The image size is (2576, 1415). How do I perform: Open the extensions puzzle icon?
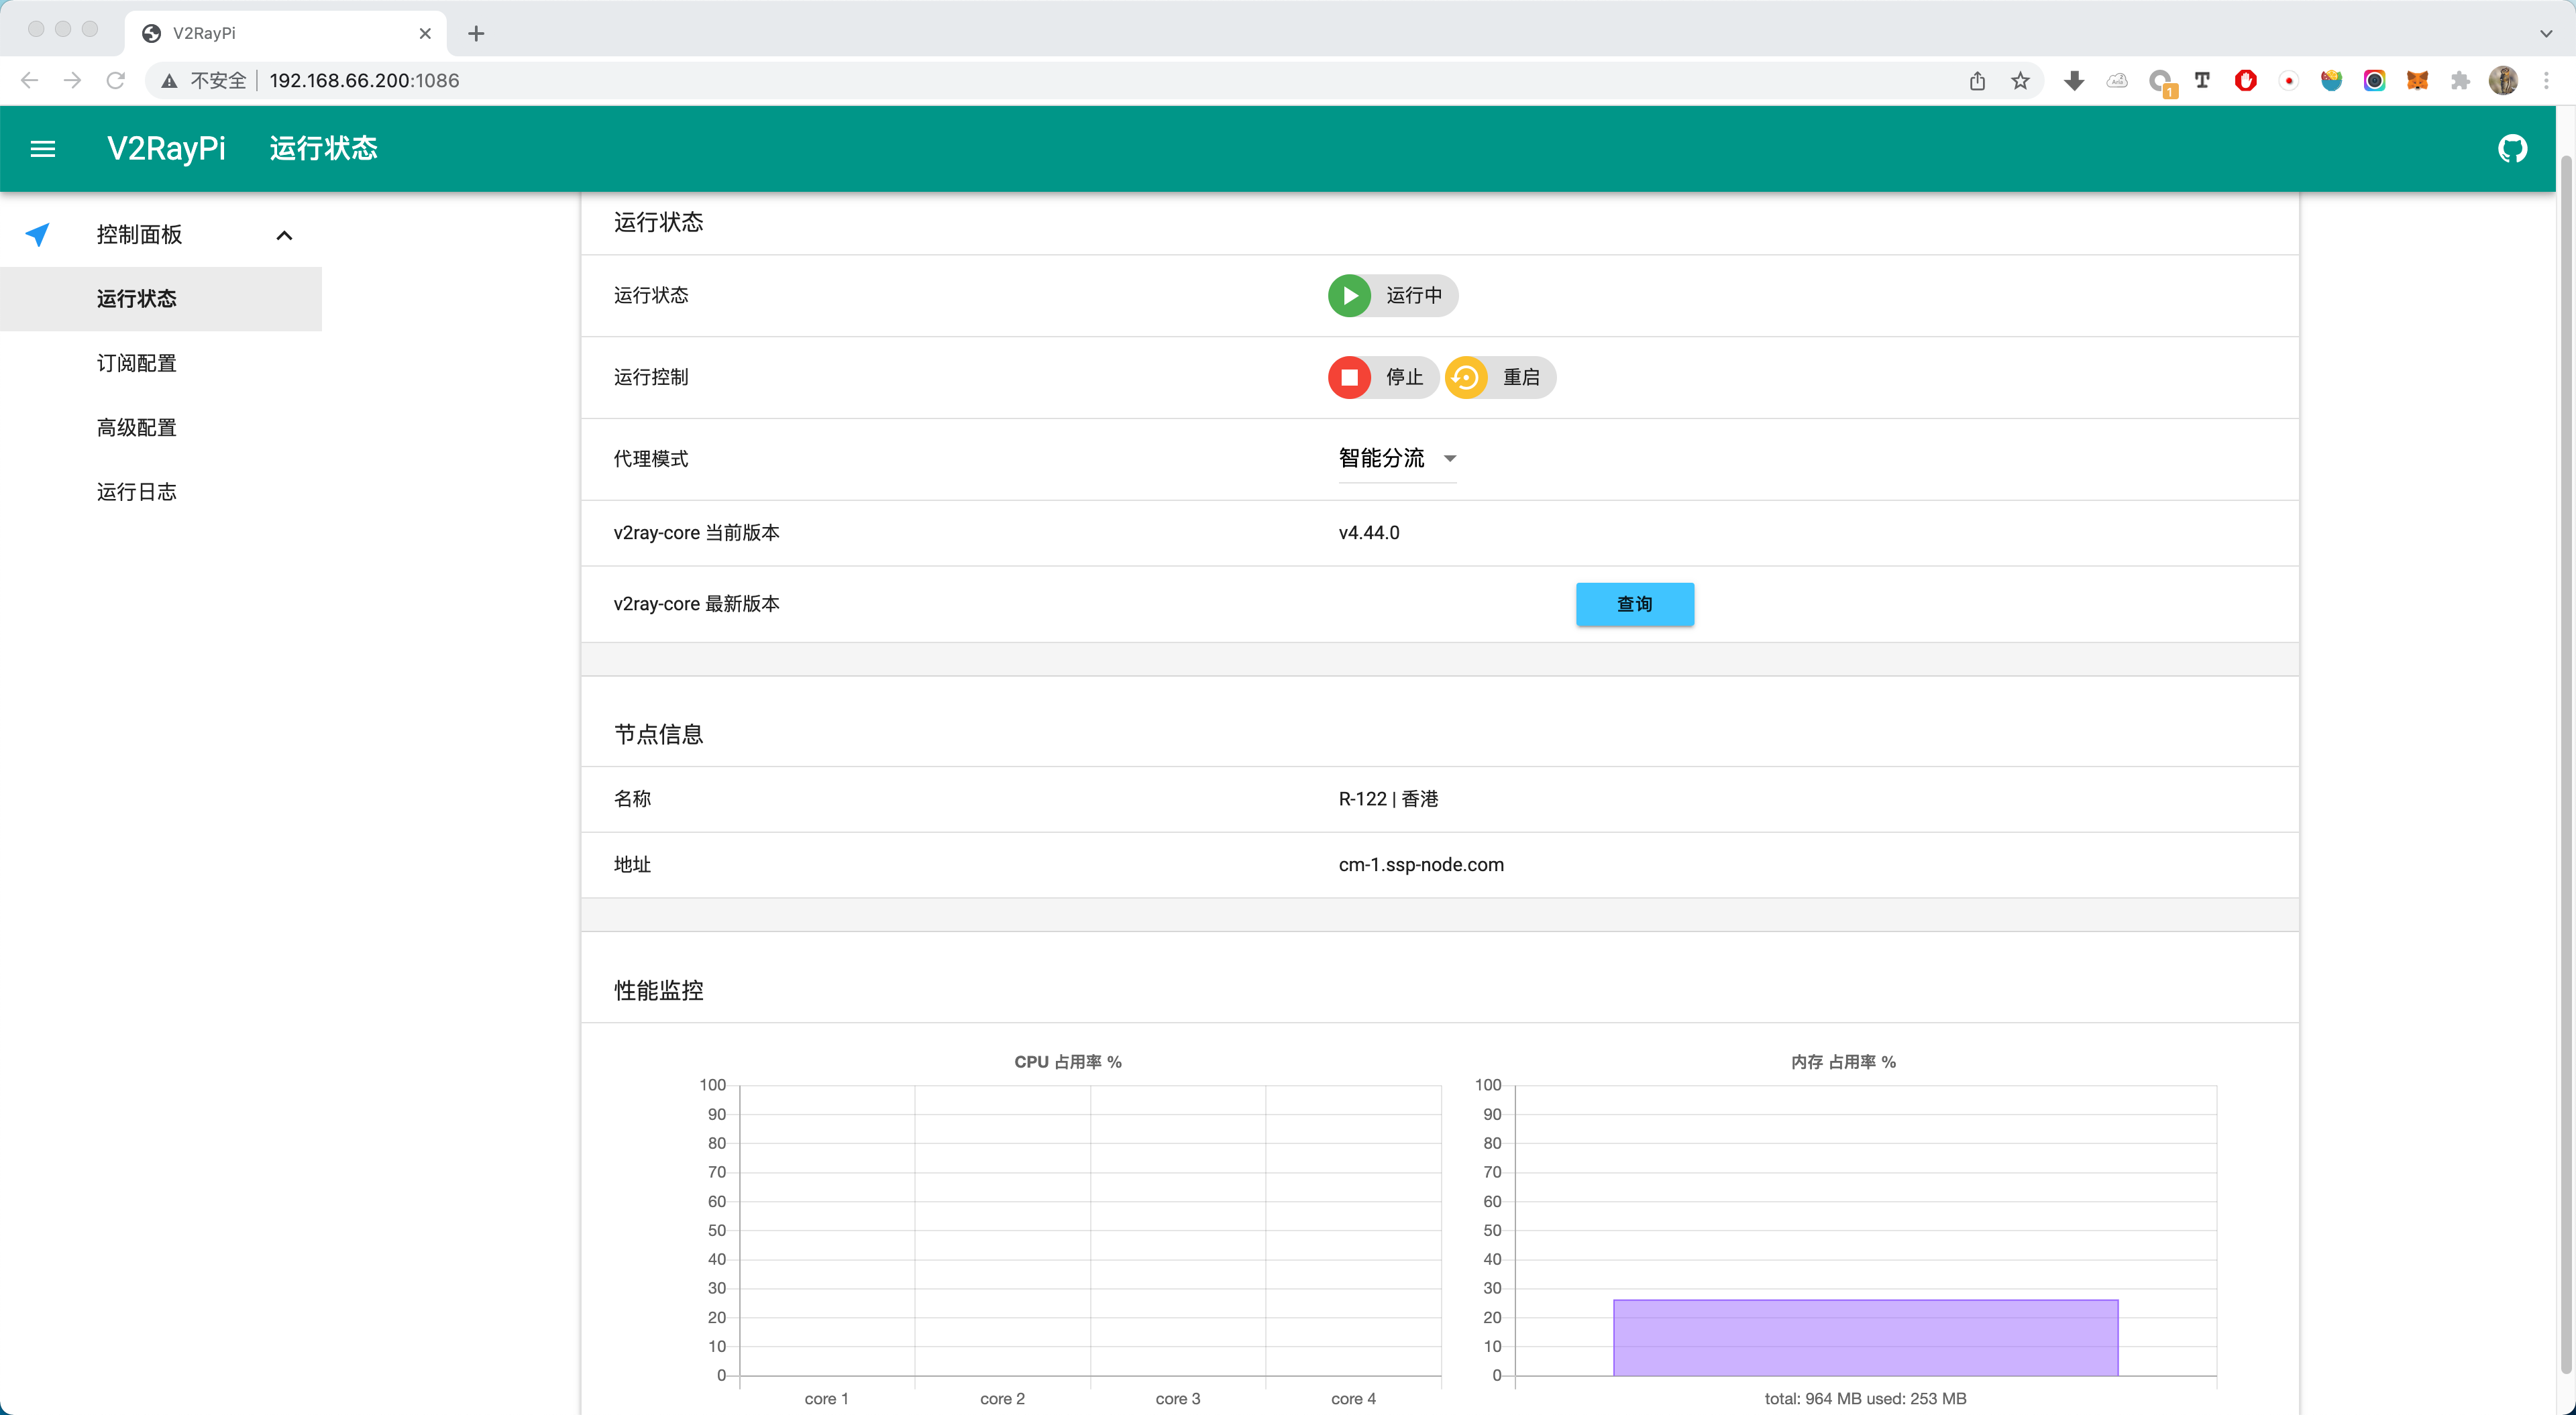[x=2460, y=81]
